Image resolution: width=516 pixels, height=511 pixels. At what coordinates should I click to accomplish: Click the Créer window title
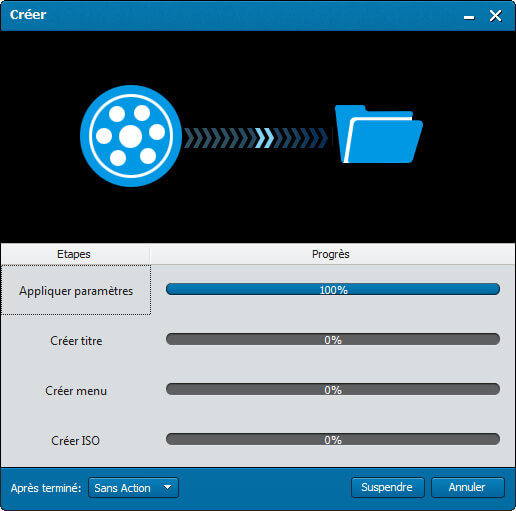28,15
